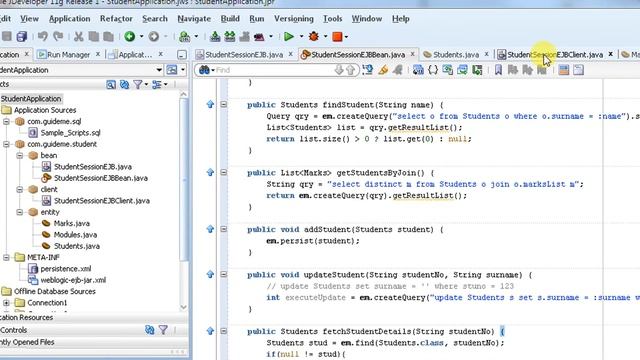Screen dimensions: 640x360
Task: Open the application selector dropdown
Action: pos(159,70)
